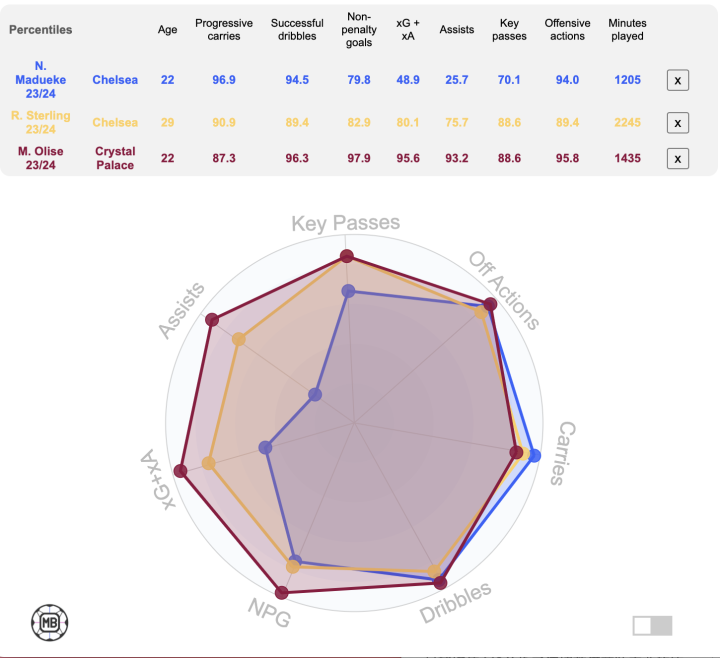
Task: Remove R. Sterling row with x button
Action: click(677, 123)
